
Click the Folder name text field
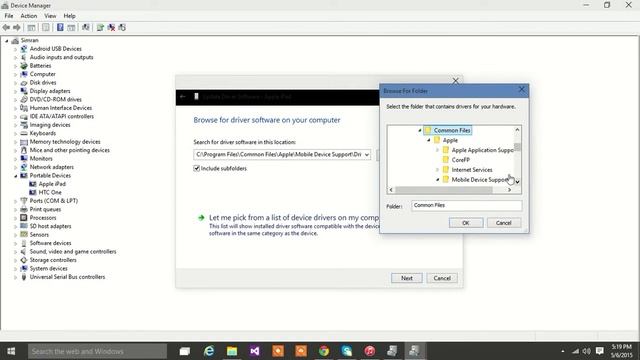(x=467, y=205)
